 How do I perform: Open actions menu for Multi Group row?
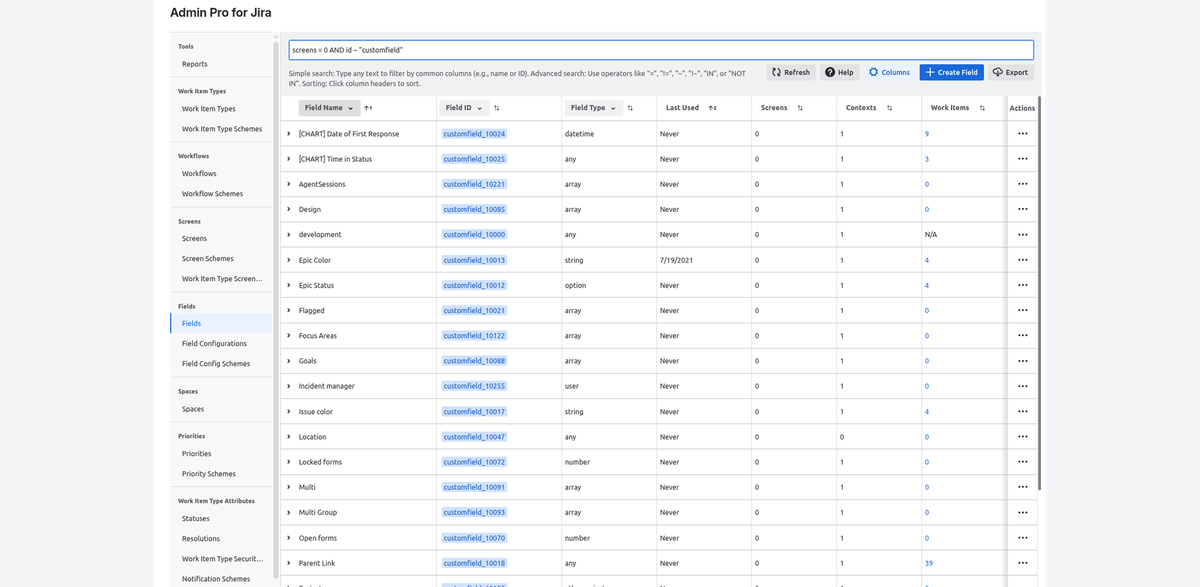[x=1022, y=512]
